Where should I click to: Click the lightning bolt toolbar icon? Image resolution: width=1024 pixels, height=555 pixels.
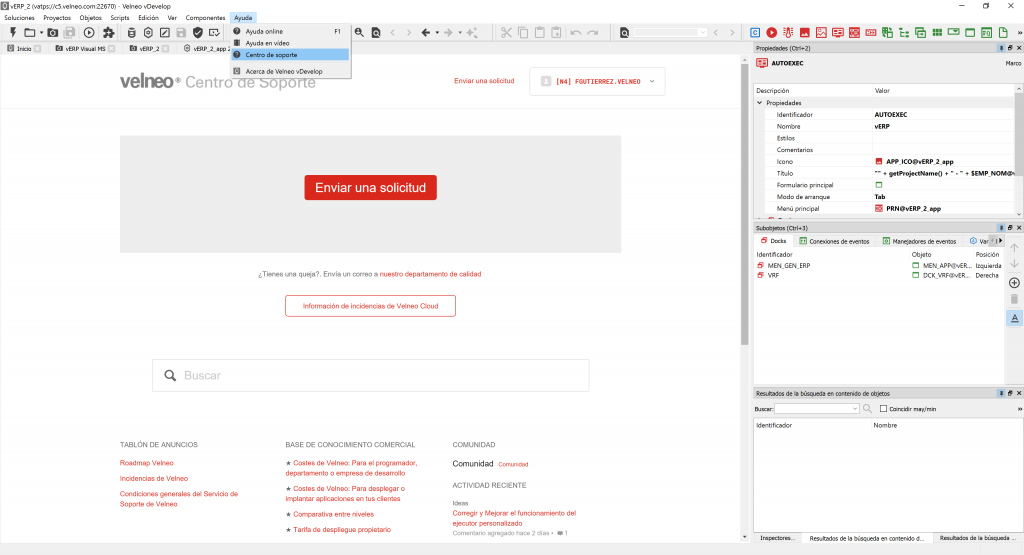tap(12, 32)
